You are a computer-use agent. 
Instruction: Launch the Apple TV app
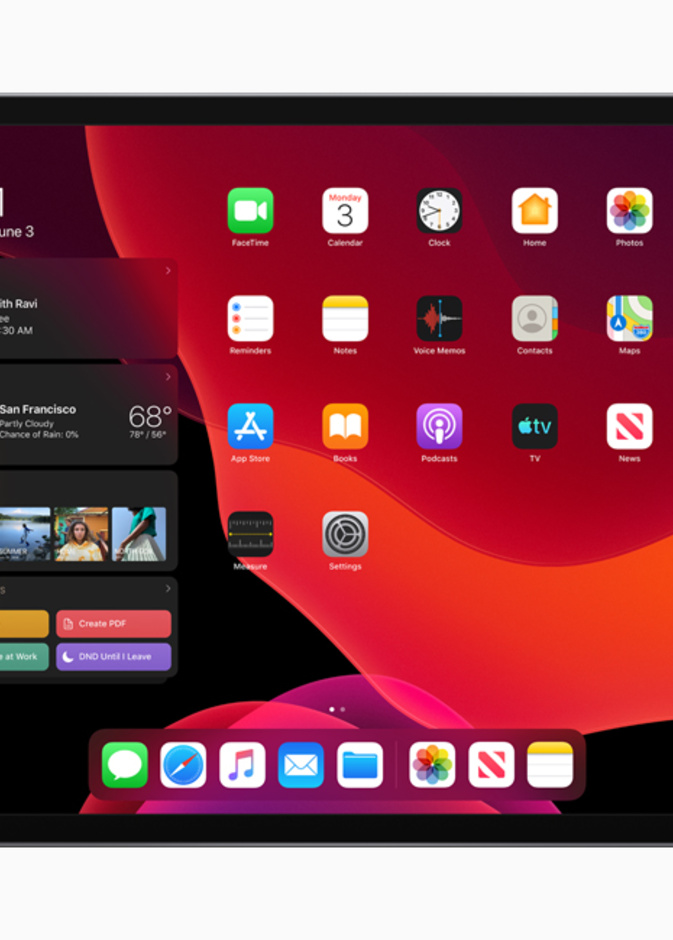click(535, 426)
